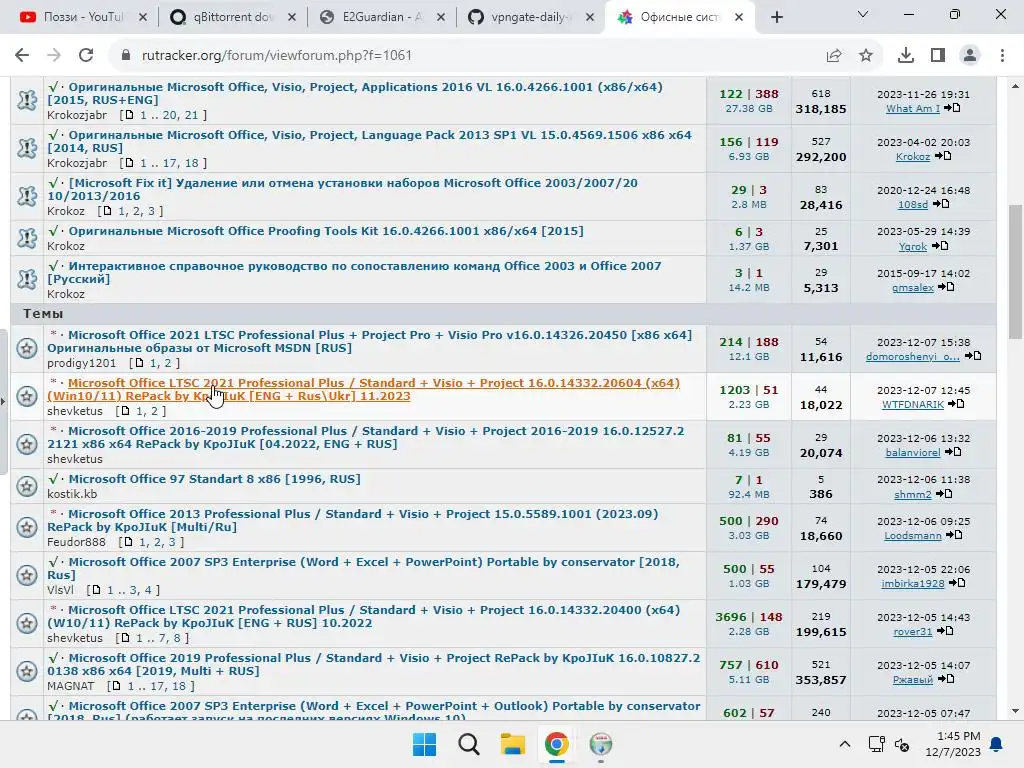Image resolution: width=1024 pixels, height=768 pixels.
Task: Jump to last post by balanviorel icon
Action: pyautogui.click(x=953, y=452)
